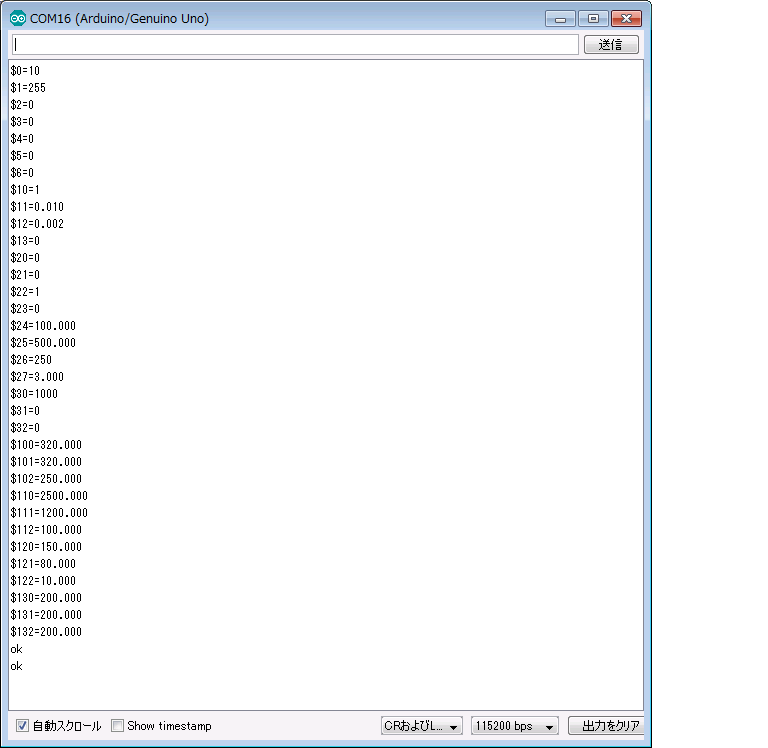
Task: Click the last ok response line
Action: [x=16, y=666]
